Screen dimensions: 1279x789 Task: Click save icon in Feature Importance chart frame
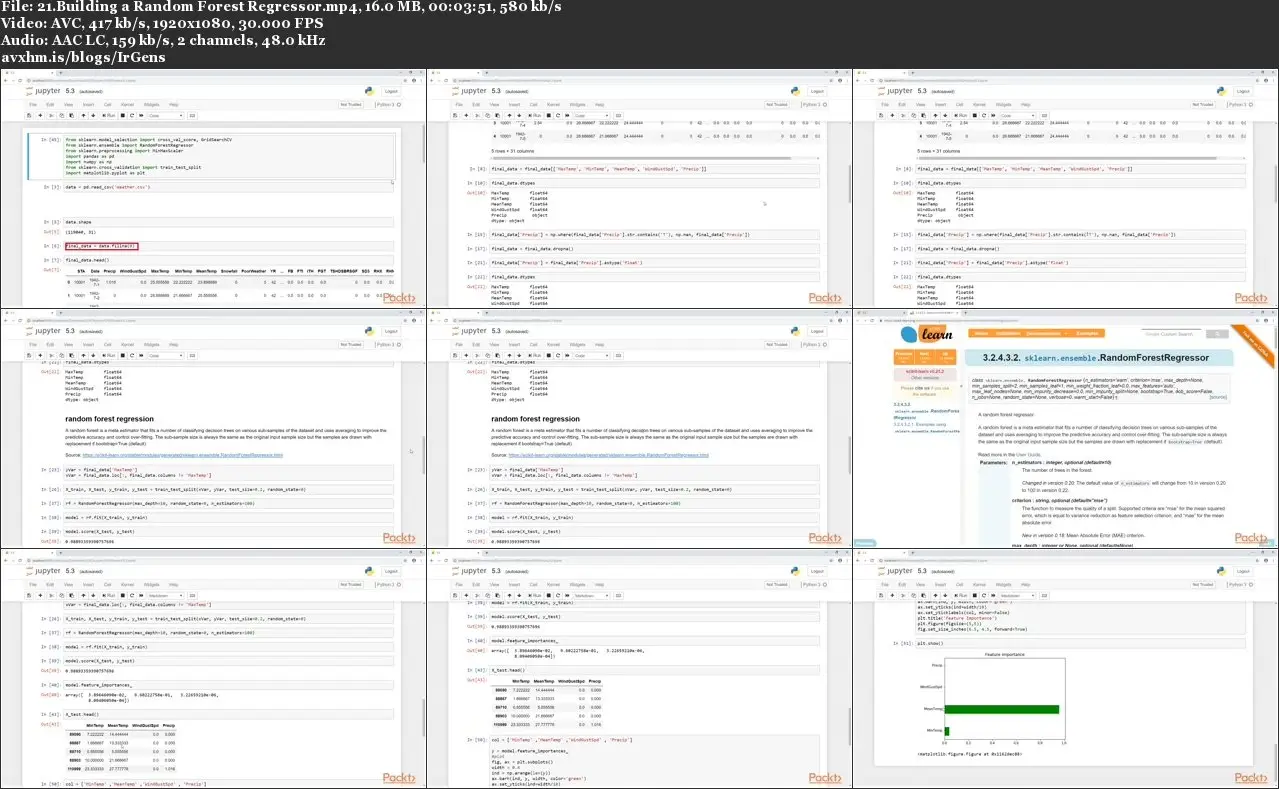[x=881, y=595]
